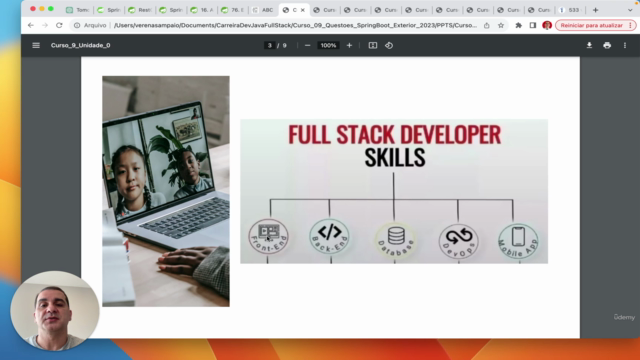Go back to the previous page in Chrome
The height and width of the screenshot is (360, 640).
(x=31, y=25)
